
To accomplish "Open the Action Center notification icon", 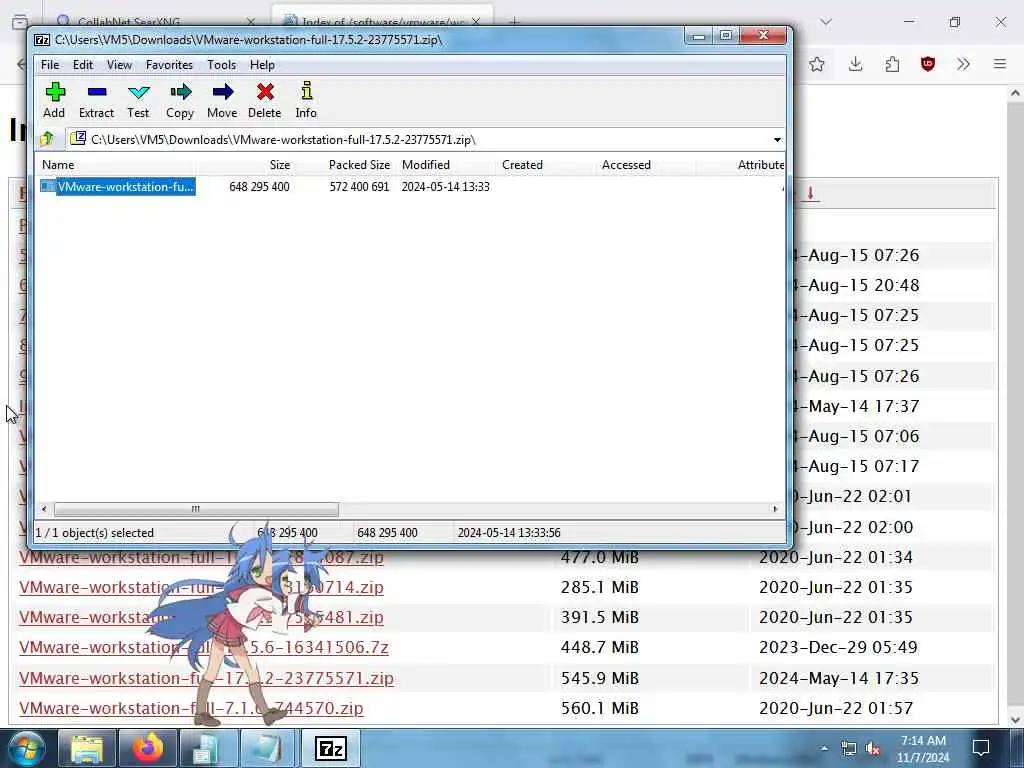I will pos(980,748).
